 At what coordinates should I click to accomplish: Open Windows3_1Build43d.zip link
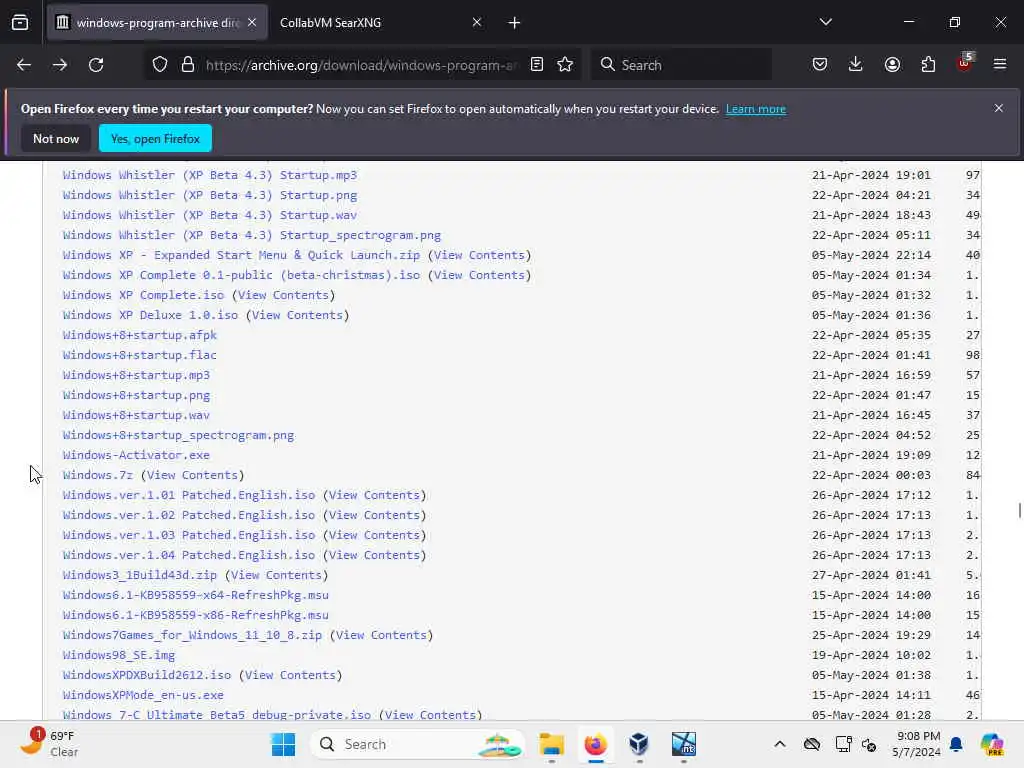click(139, 575)
